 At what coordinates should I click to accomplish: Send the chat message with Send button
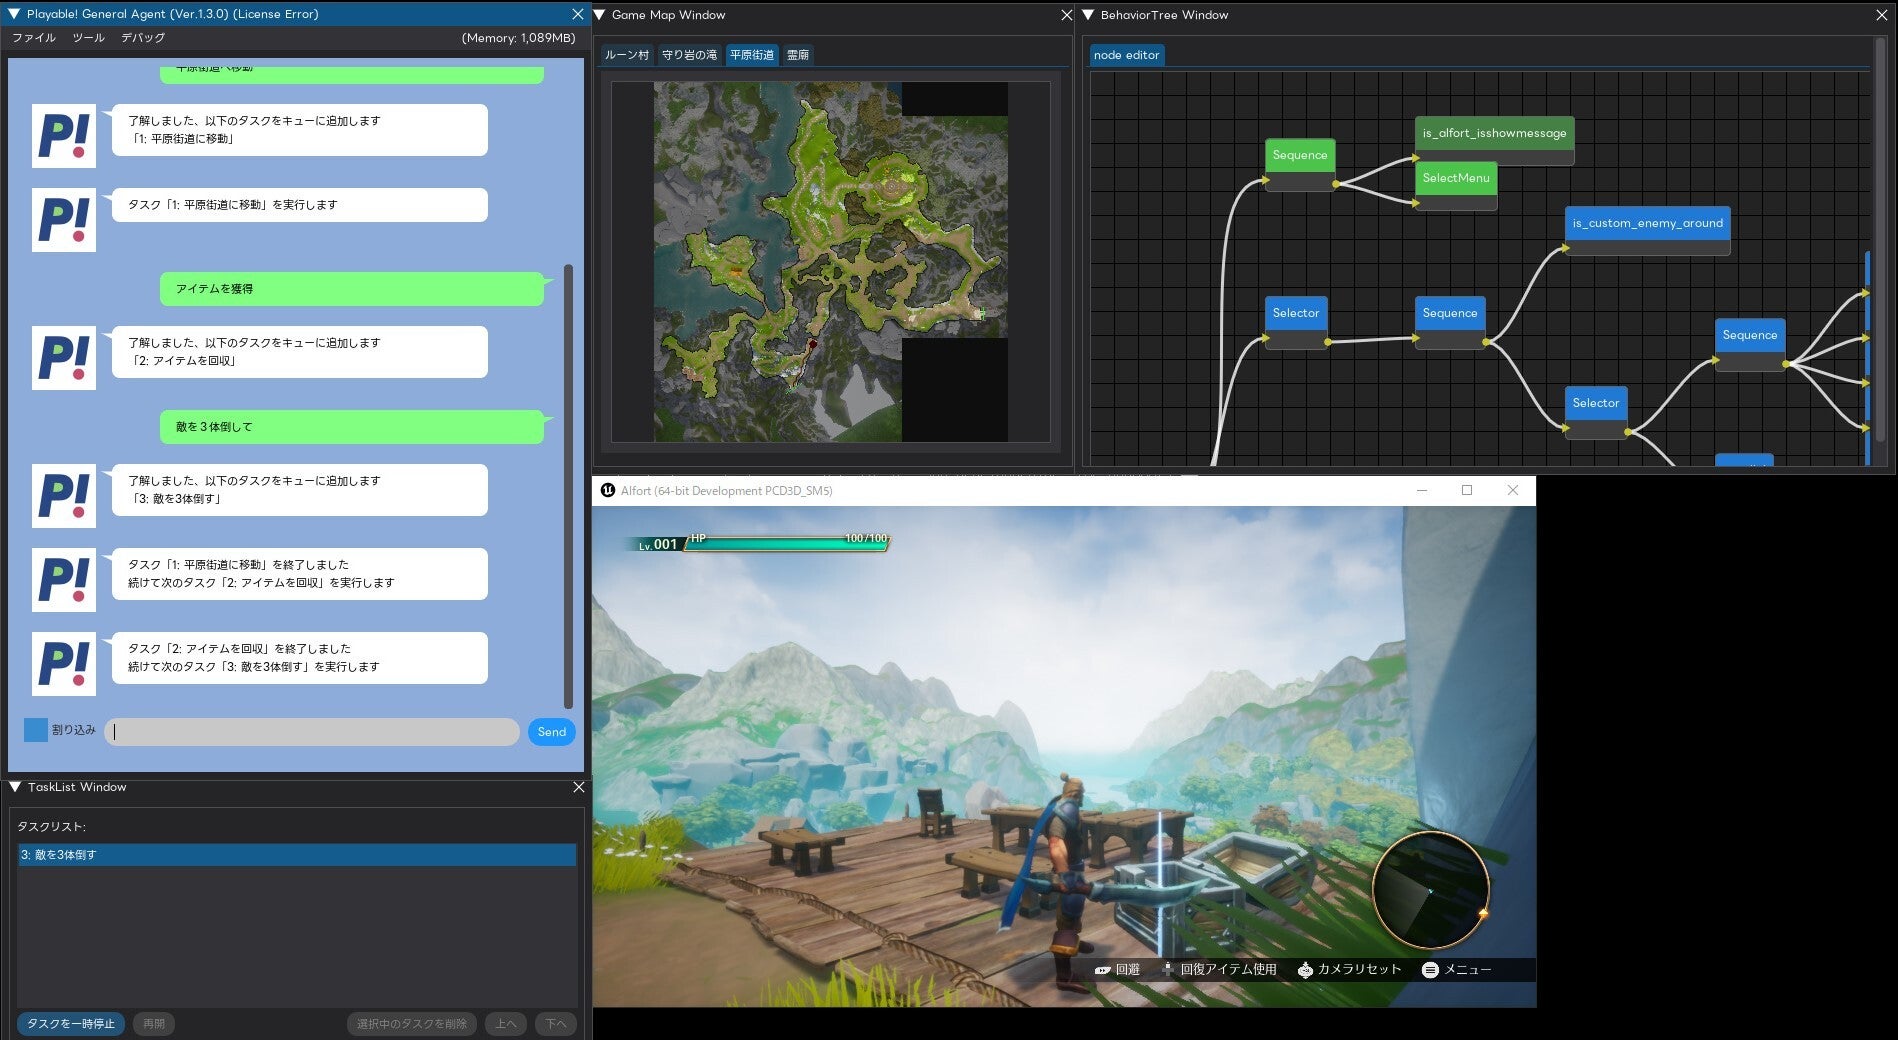552,732
